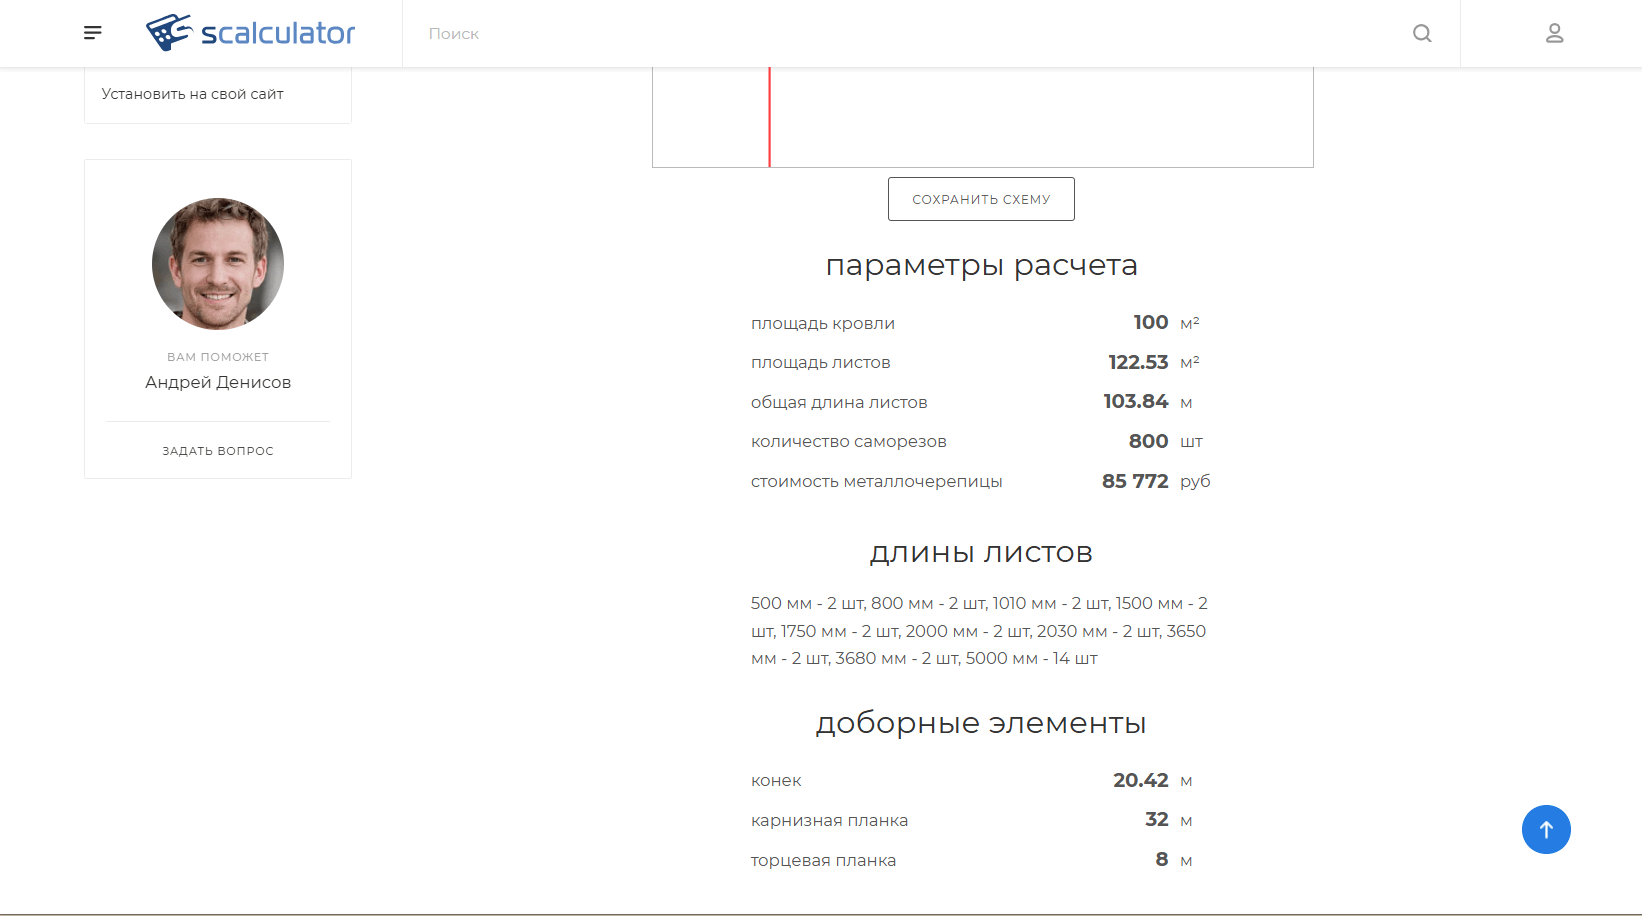Click the blue scroll-to-top arrow
Viewport: 1642px width, 916px height.
1546,829
